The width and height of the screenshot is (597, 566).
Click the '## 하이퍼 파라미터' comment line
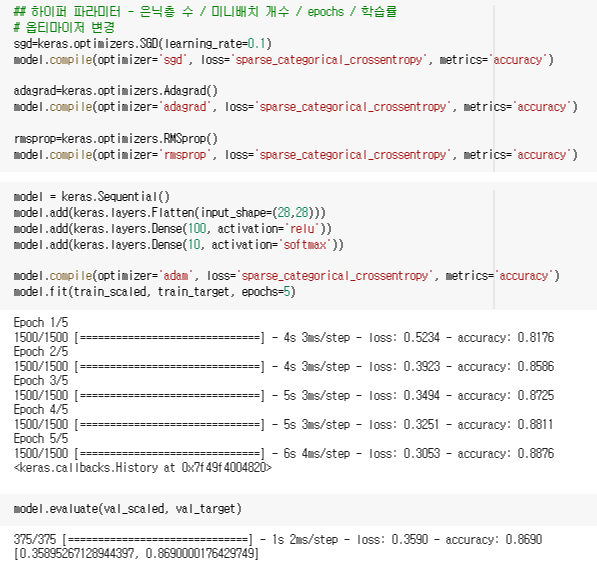pyautogui.click(x=205, y=11)
